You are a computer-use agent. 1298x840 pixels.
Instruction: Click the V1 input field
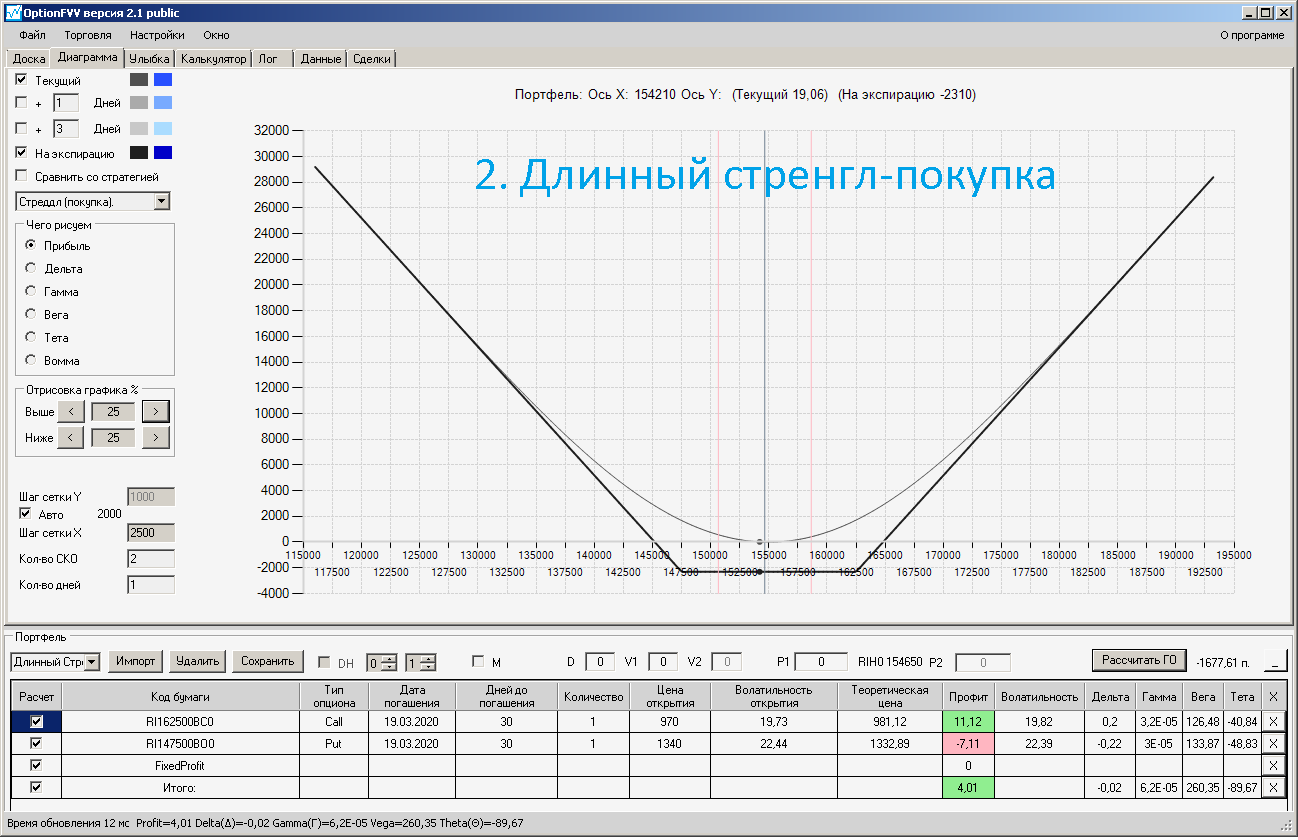[x=663, y=661]
